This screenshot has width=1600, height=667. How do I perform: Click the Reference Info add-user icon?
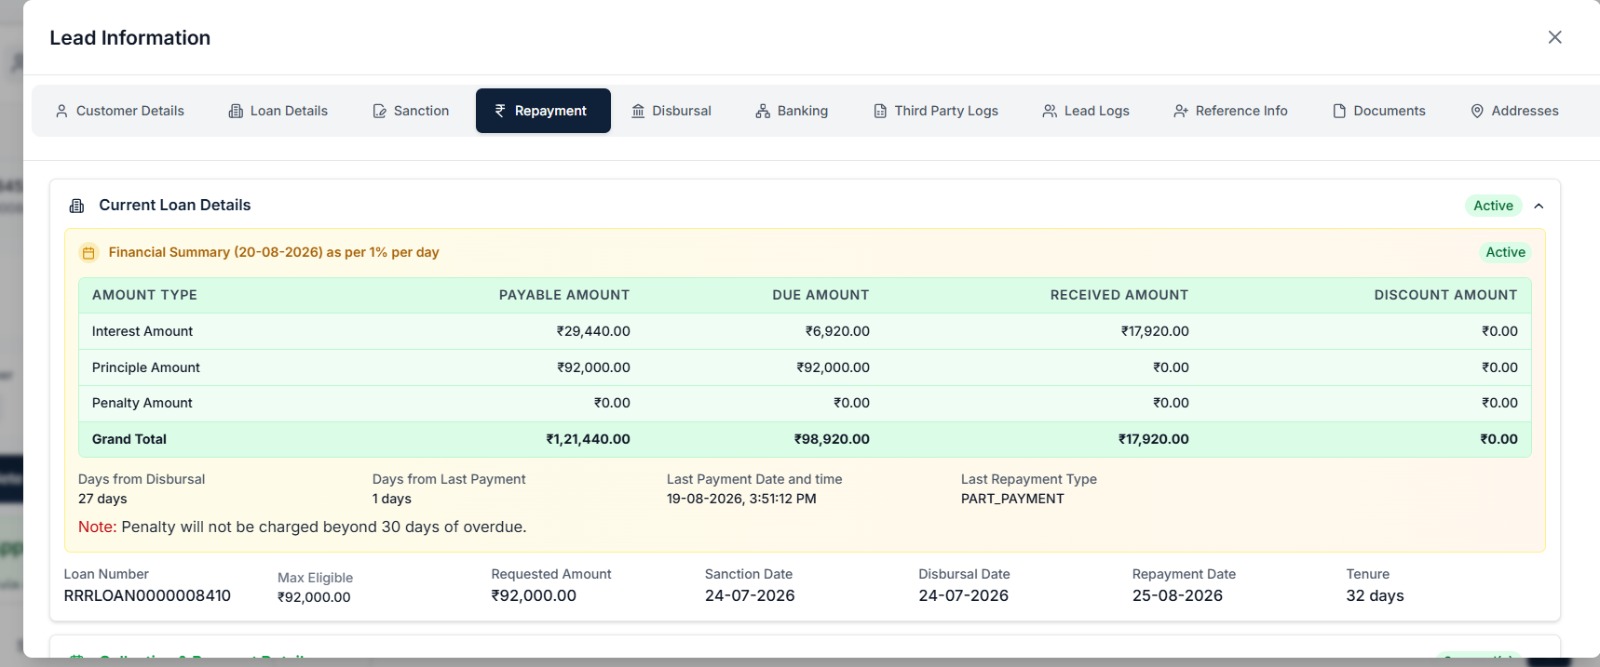tap(1181, 111)
